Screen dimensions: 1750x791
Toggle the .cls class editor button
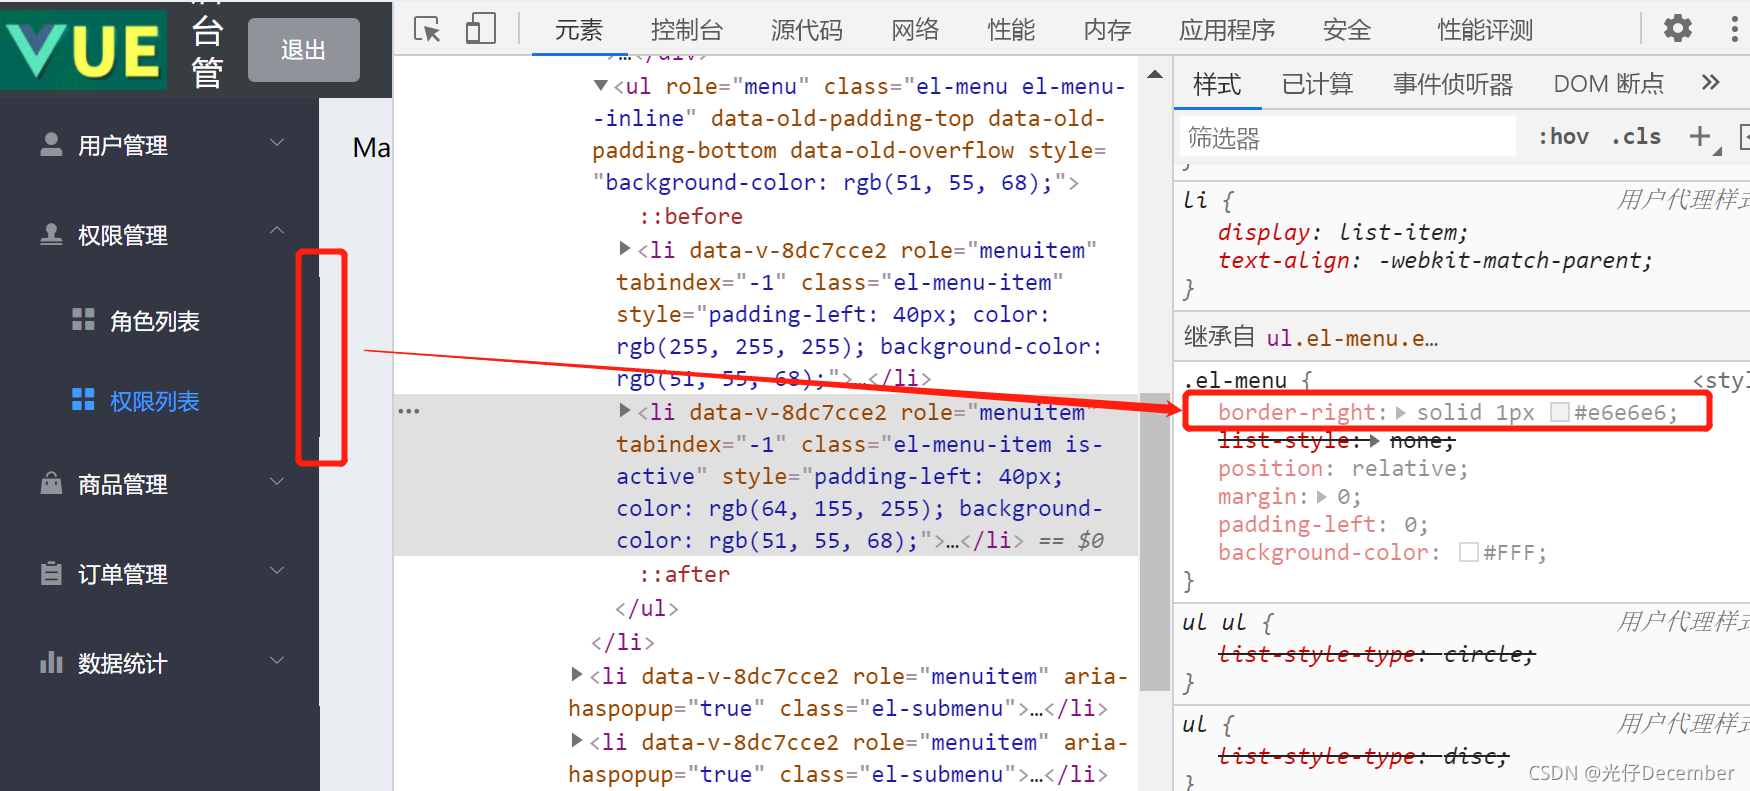pos(1636,136)
